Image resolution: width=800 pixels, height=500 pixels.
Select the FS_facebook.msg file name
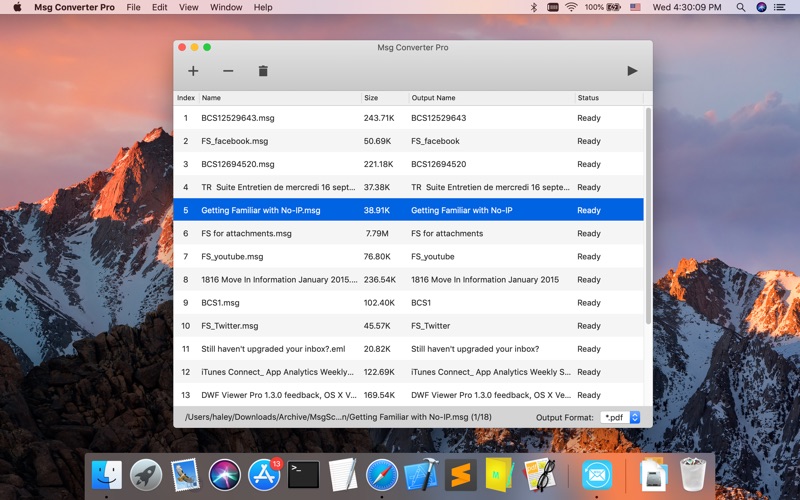pos(235,141)
